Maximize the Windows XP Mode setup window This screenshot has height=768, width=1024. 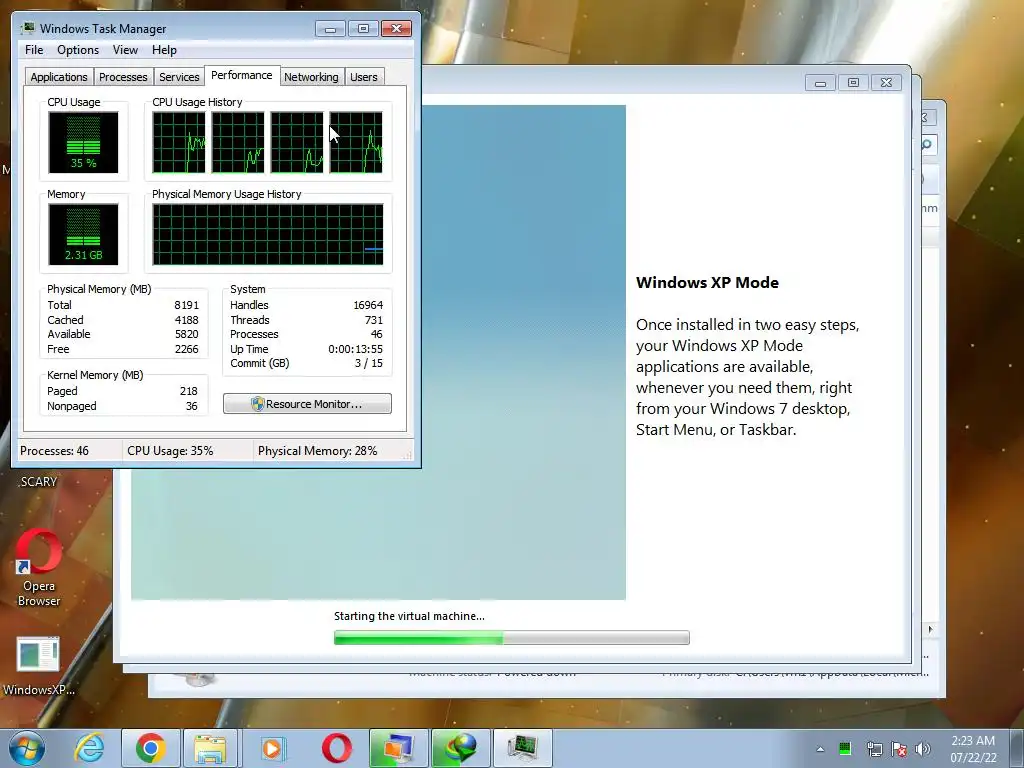853,83
